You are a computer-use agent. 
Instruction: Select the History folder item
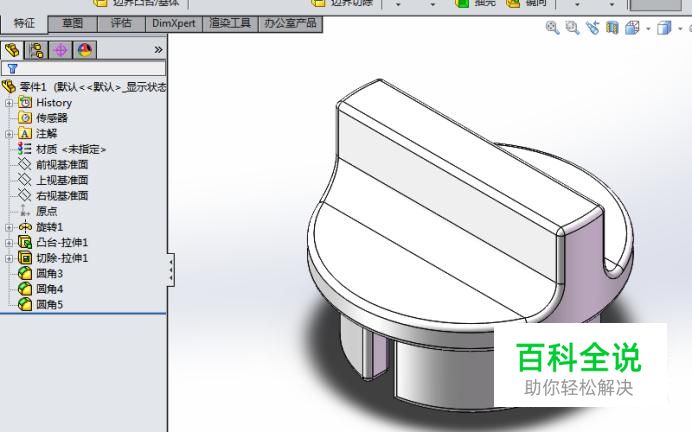click(x=45, y=103)
